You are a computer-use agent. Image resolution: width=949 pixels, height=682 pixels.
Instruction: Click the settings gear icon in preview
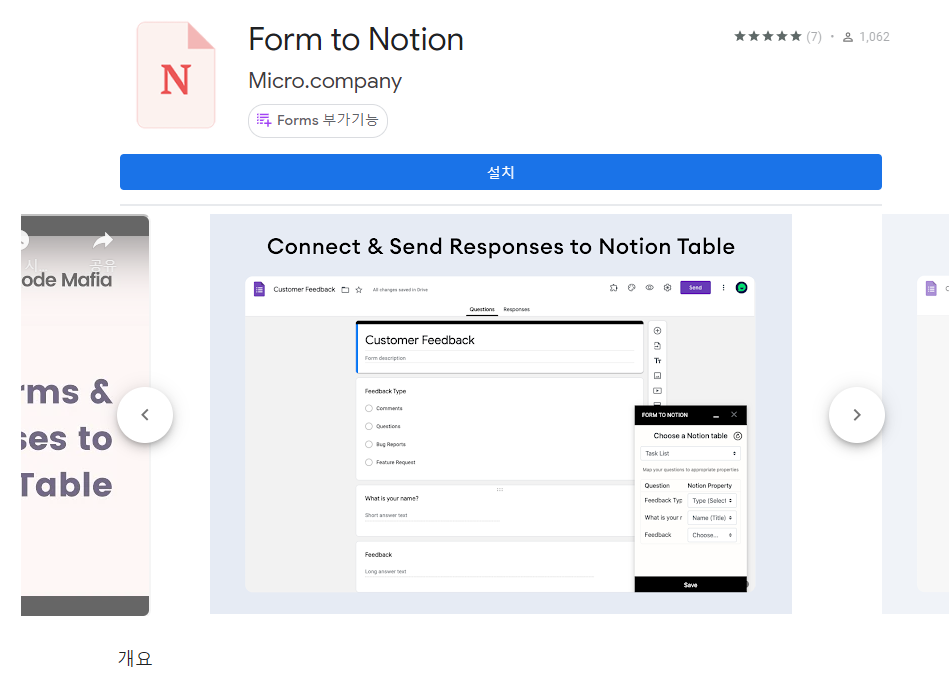pos(667,287)
